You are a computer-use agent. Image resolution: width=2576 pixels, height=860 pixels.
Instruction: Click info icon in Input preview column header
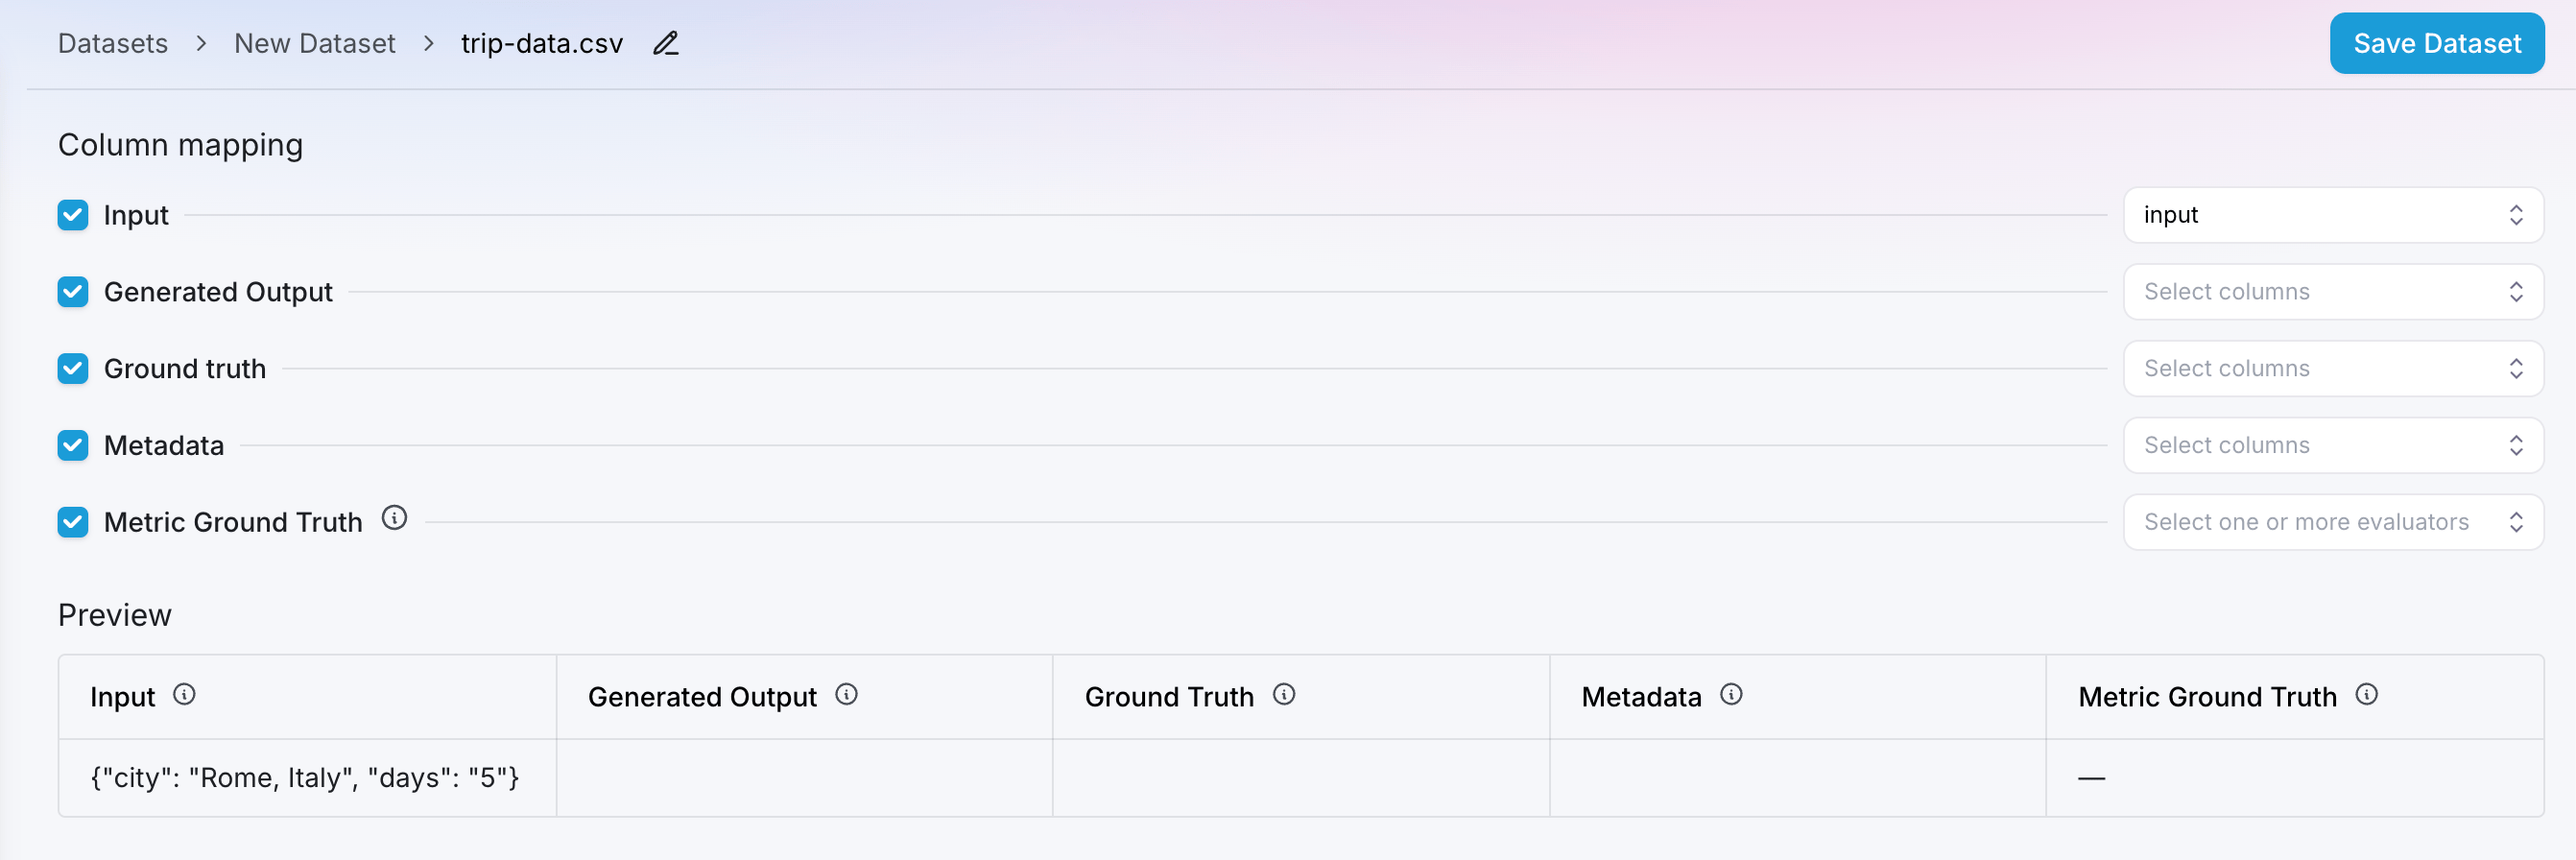click(x=184, y=695)
